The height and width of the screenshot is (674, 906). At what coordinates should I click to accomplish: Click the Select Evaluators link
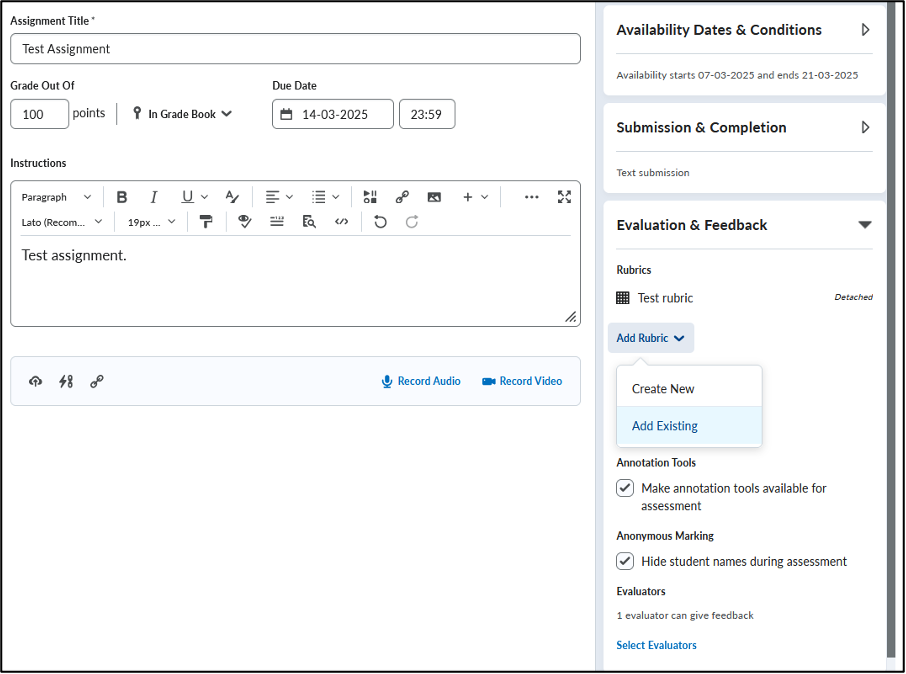(656, 645)
